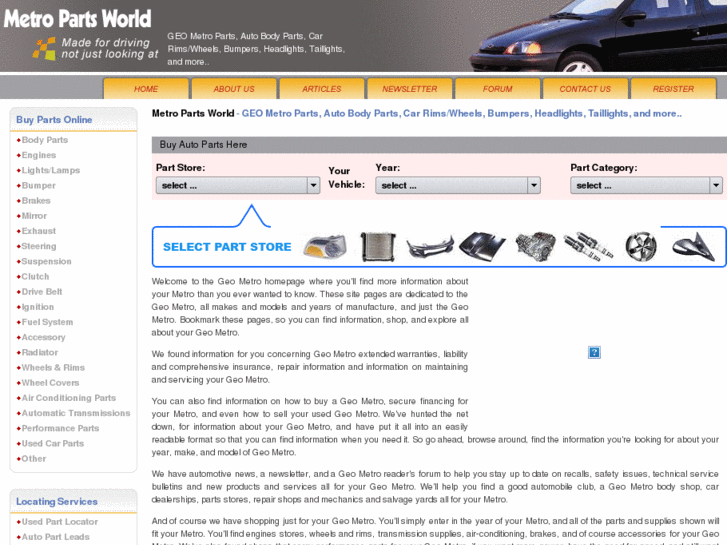Open the Year dropdown

[x=458, y=185]
